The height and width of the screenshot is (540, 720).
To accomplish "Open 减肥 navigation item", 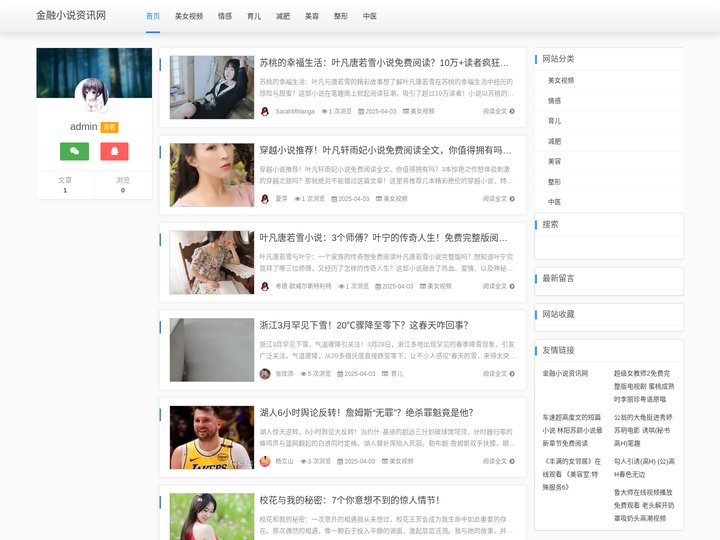I will tap(283, 16).
